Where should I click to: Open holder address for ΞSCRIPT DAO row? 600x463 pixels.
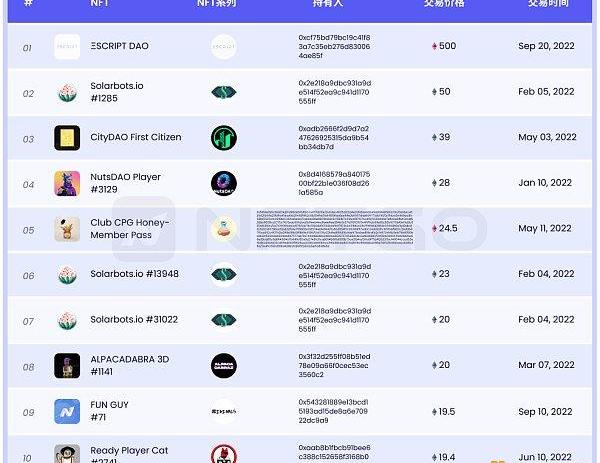click(x=333, y=47)
